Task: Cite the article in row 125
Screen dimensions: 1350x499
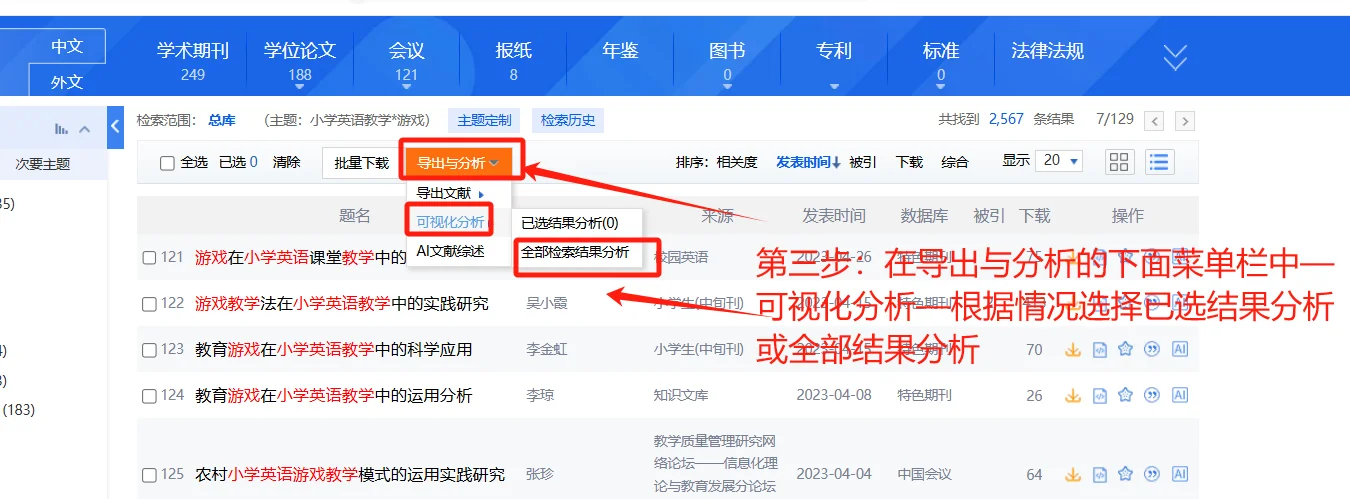Action: [1152, 474]
